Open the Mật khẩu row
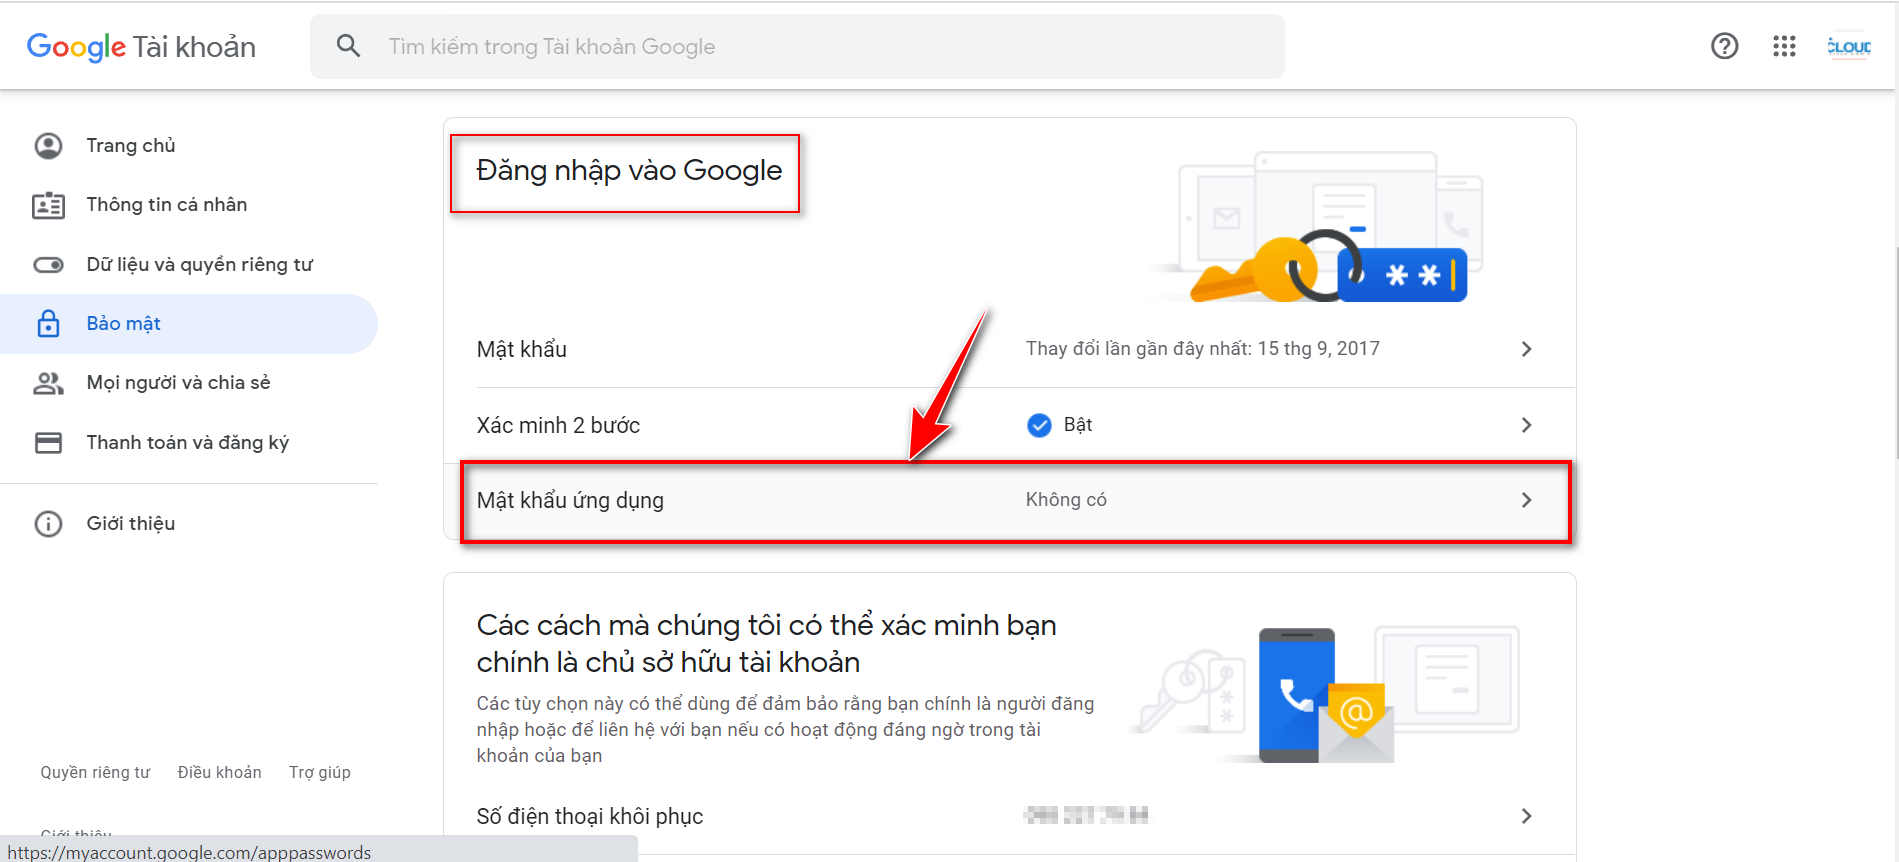 tap(1010, 349)
